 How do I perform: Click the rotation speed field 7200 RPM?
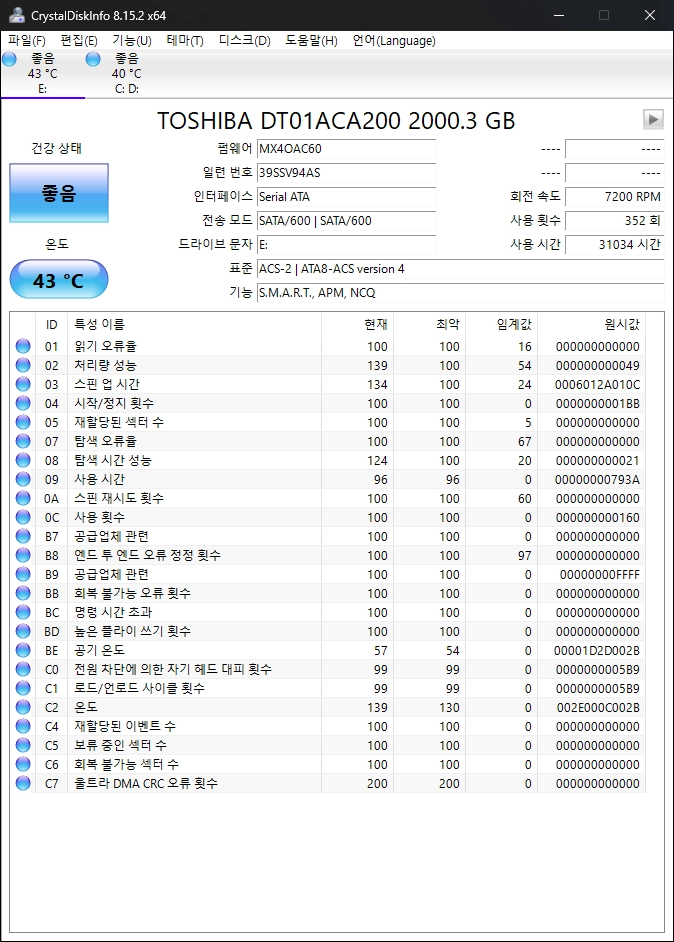pyautogui.click(x=615, y=196)
